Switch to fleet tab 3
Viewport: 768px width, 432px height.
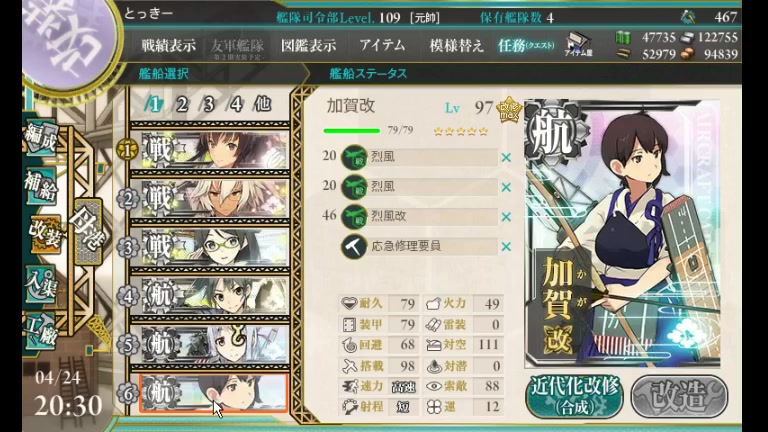coord(209,104)
